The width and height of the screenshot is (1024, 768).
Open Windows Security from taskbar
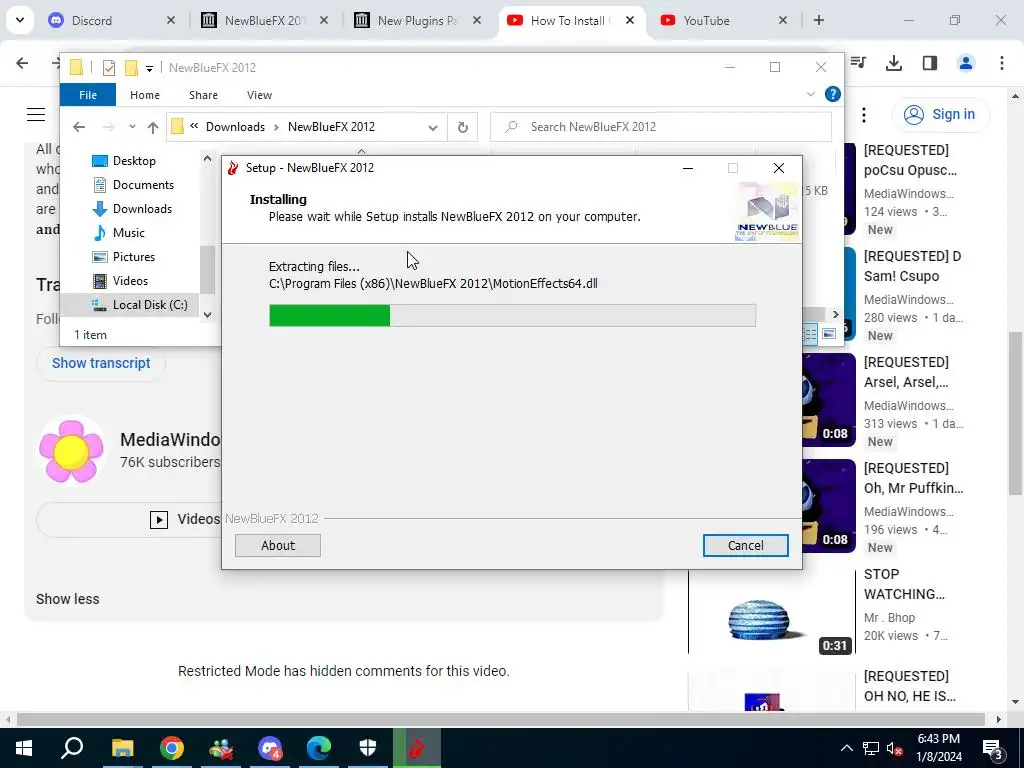coord(367,748)
